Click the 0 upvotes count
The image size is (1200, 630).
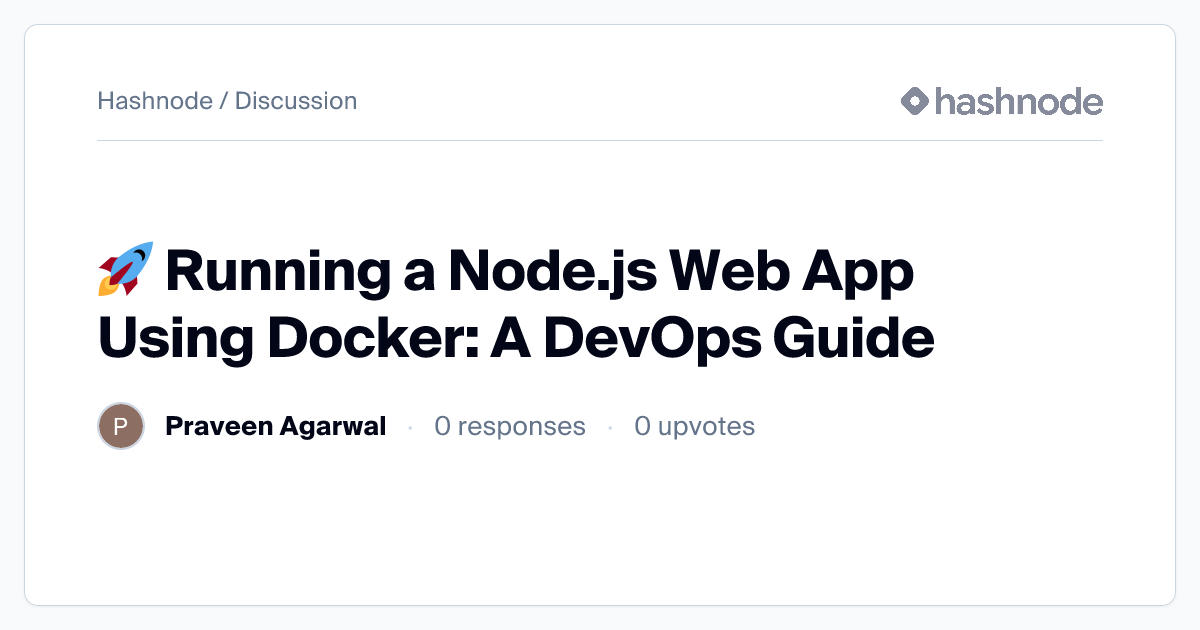tap(694, 427)
